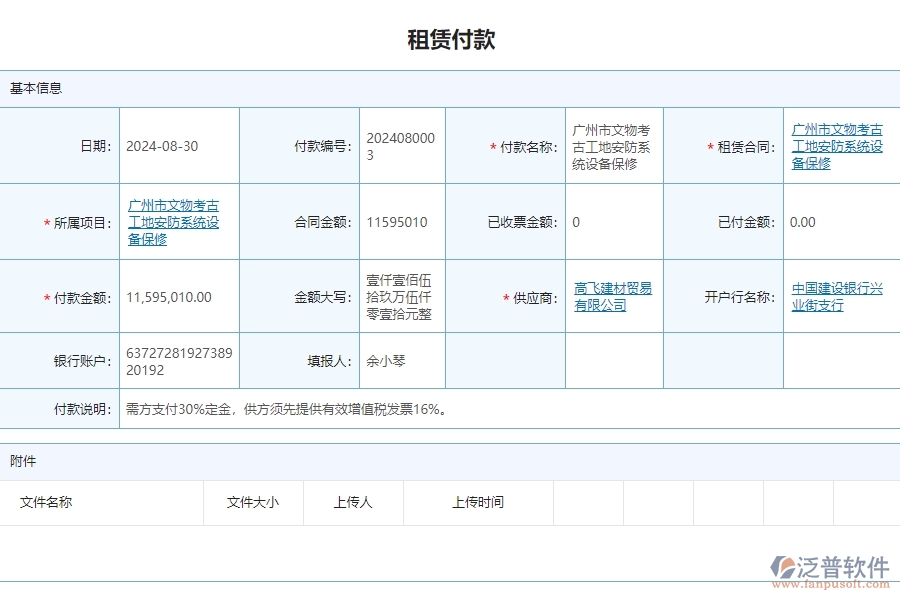Click the 银行账户 account number cell
The width and height of the screenshot is (900, 600).
pyautogui.click(x=178, y=361)
